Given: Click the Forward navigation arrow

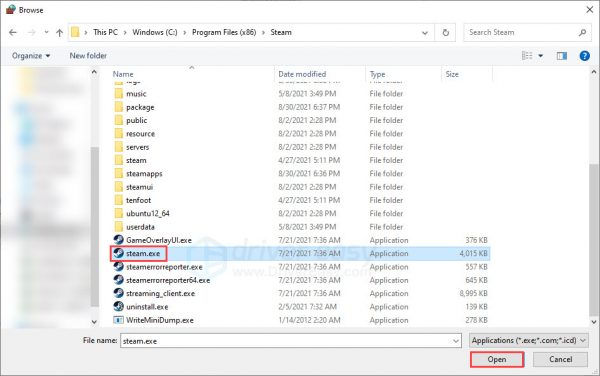Looking at the screenshot, I should [32, 33].
